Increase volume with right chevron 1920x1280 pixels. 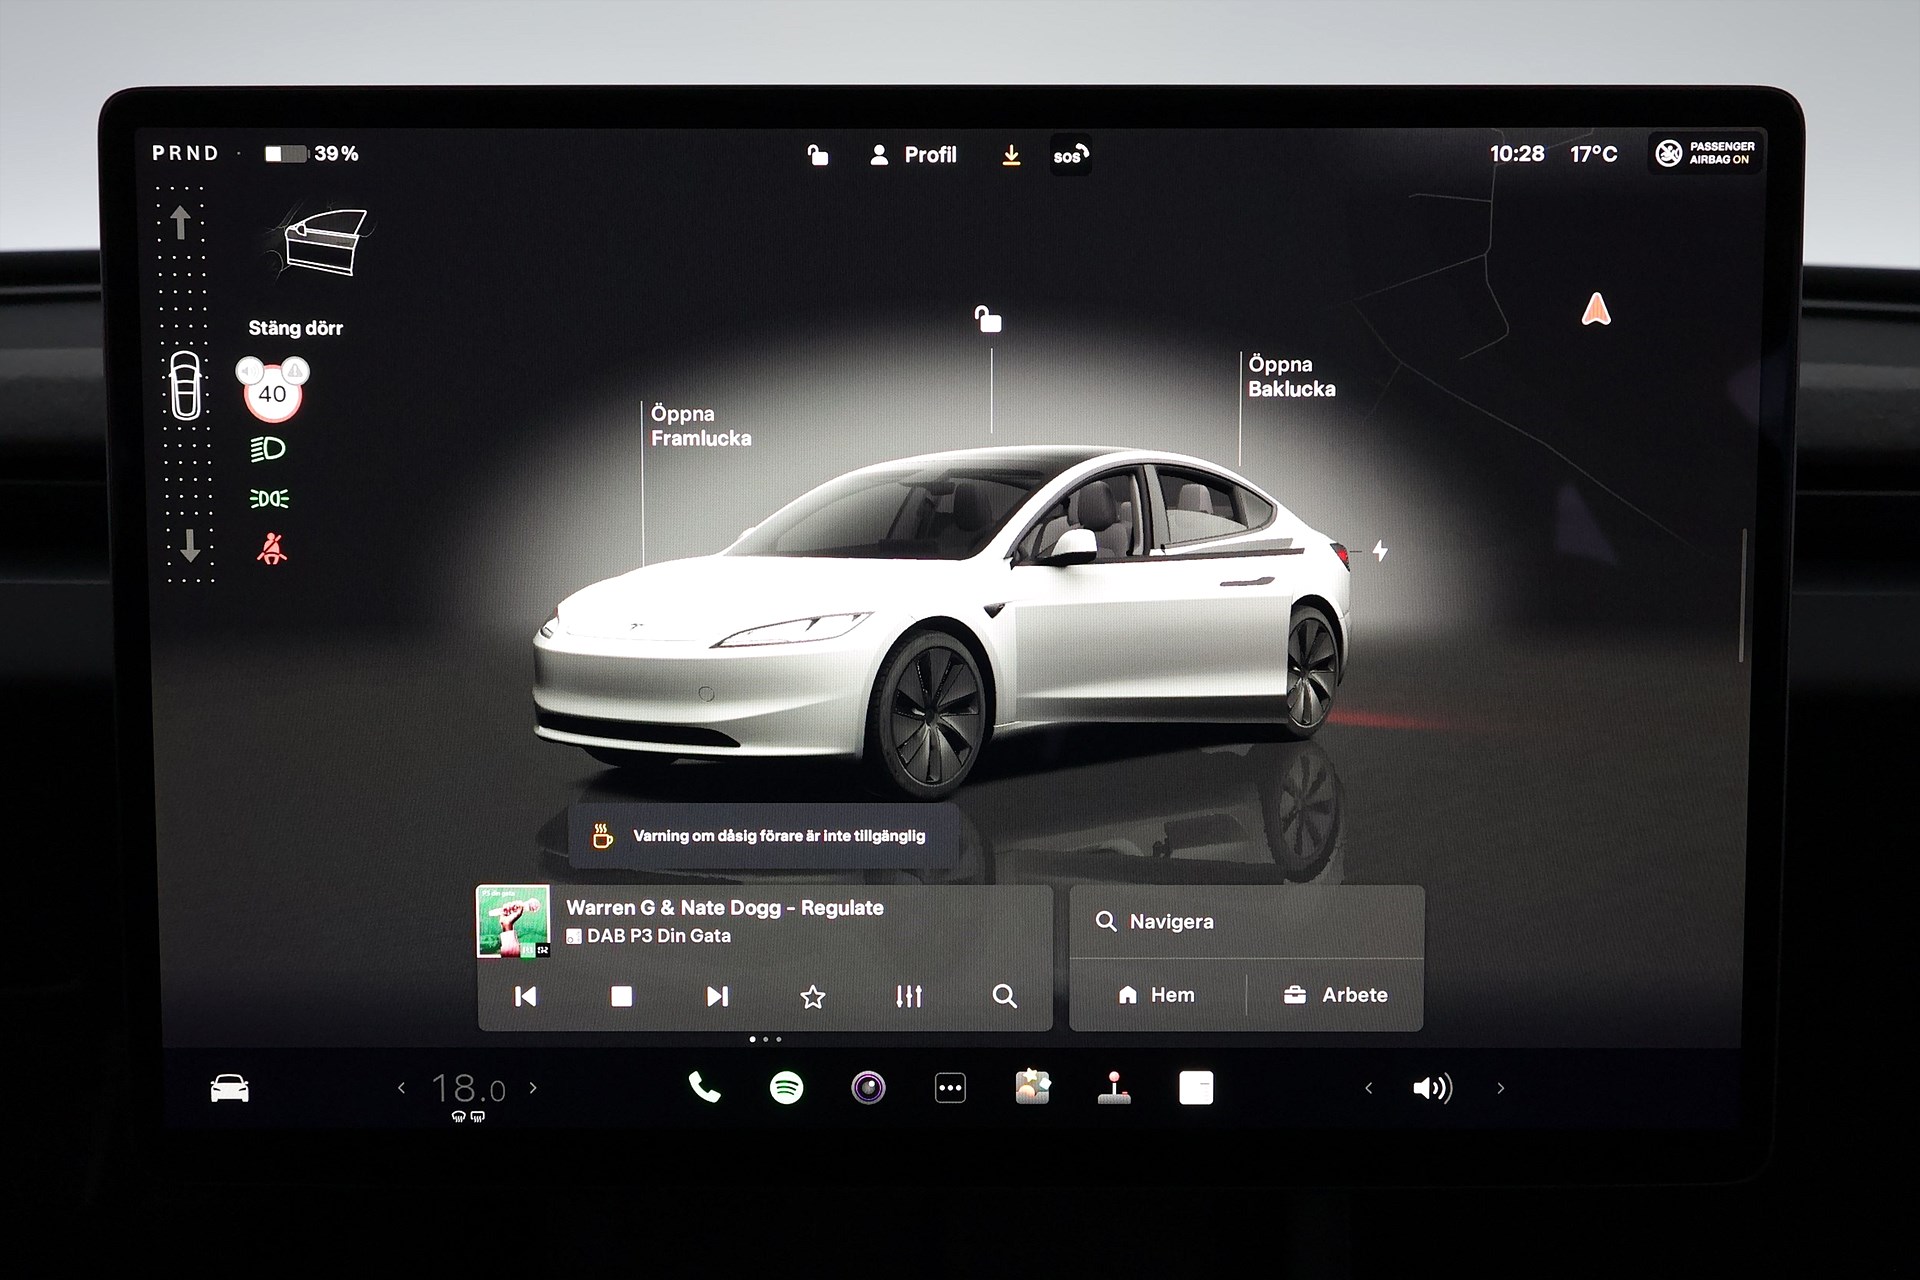[x=1500, y=1088]
